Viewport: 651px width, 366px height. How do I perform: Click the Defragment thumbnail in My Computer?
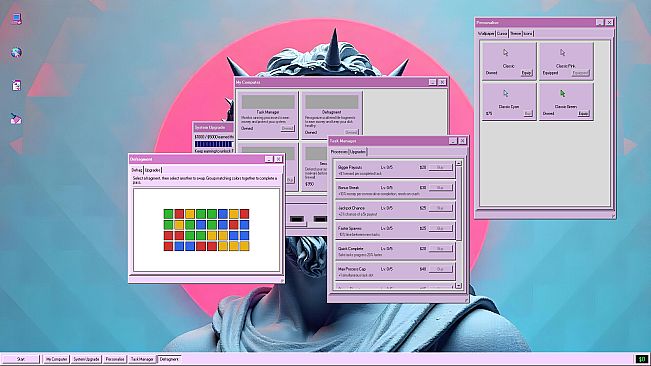[332, 102]
